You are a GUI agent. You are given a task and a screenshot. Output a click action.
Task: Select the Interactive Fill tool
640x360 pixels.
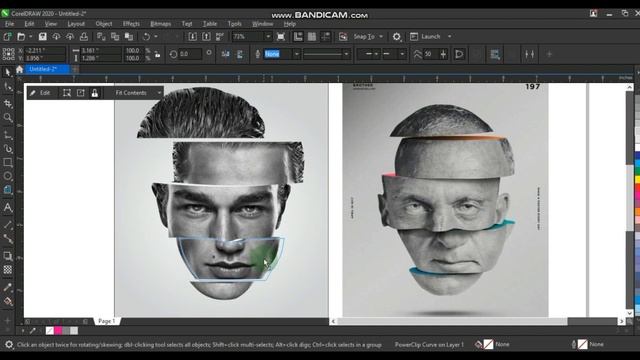pyautogui.click(x=8, y=302)
